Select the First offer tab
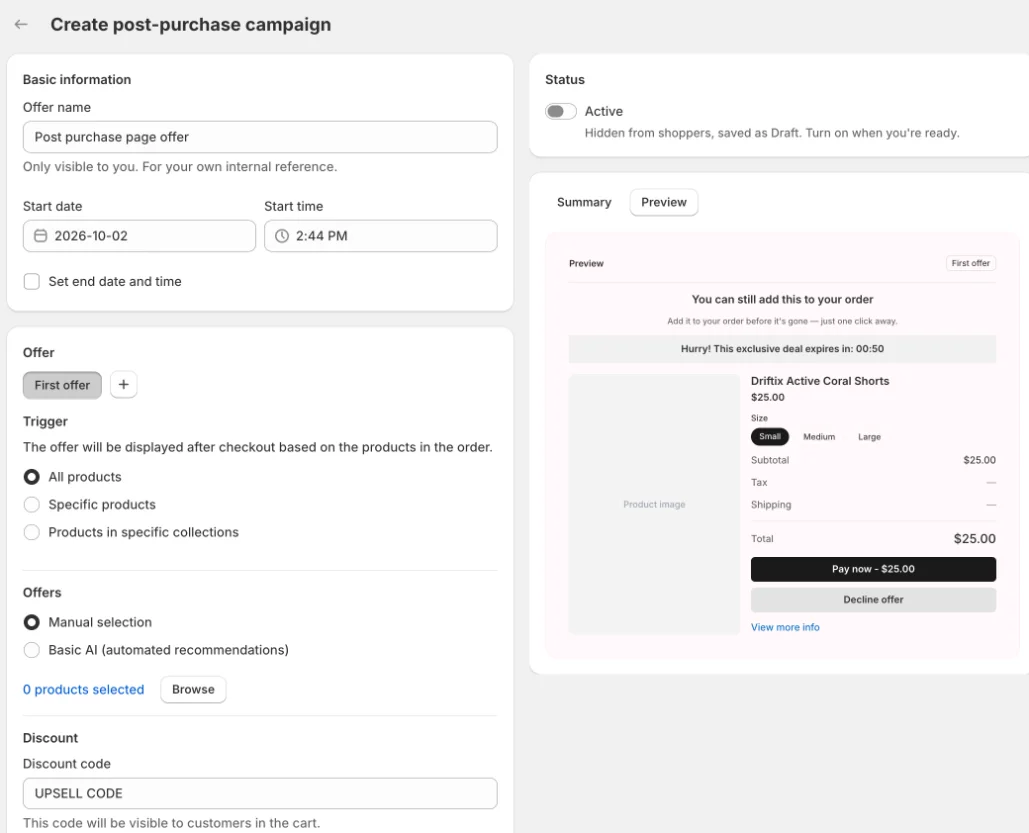This screenshot has width=1029, height=833. pyautogui.click(x=62, y=385)
